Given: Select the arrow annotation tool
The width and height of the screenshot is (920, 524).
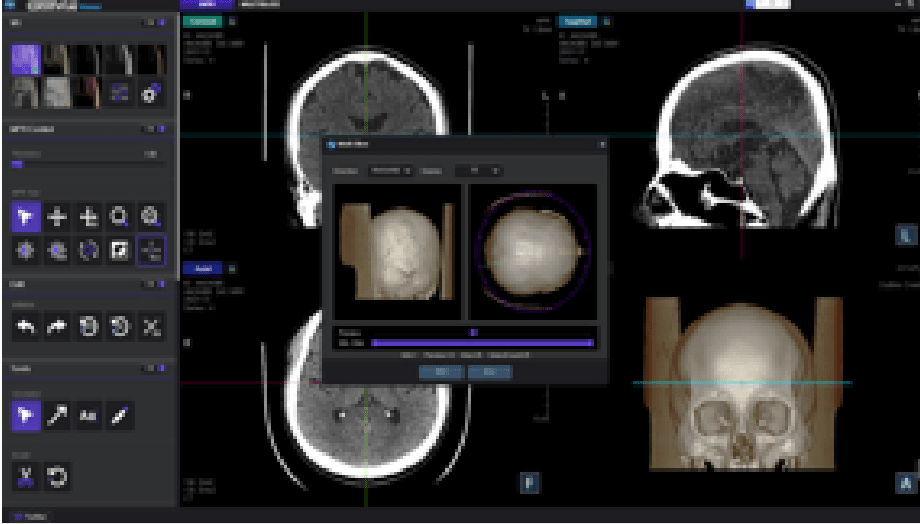Looking at the screenshot, I should tap(58, 418).
